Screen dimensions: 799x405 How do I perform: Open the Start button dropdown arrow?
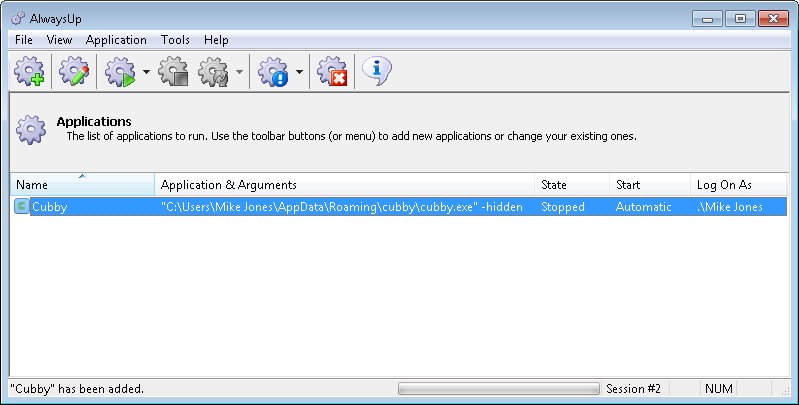(146, 72)
